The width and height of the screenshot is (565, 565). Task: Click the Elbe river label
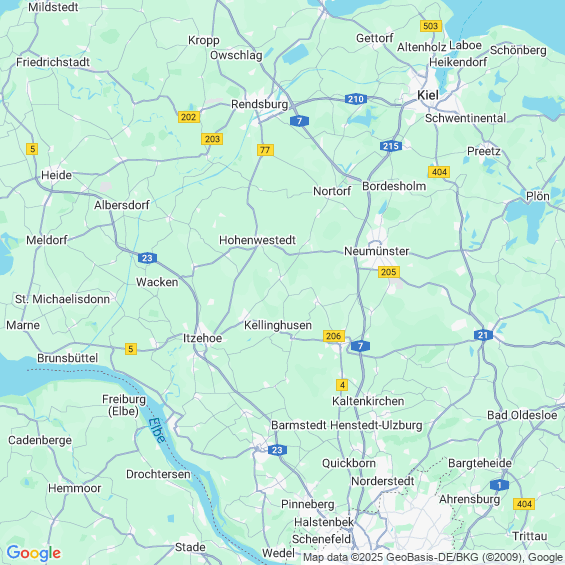click(x=157, y=430)
